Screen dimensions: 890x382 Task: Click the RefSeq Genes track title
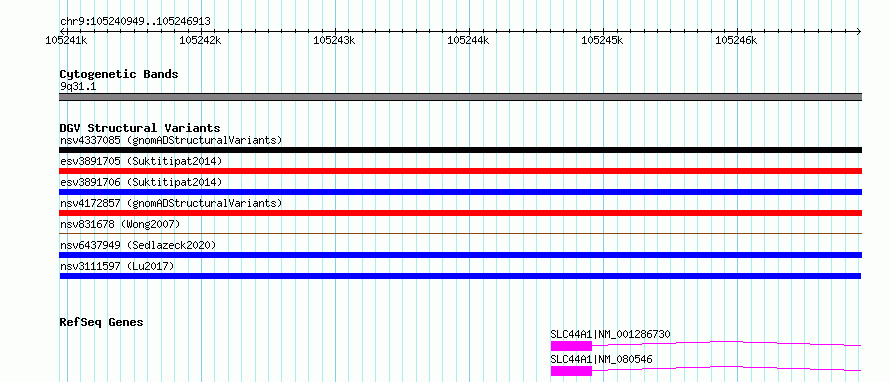coord(102,322)
